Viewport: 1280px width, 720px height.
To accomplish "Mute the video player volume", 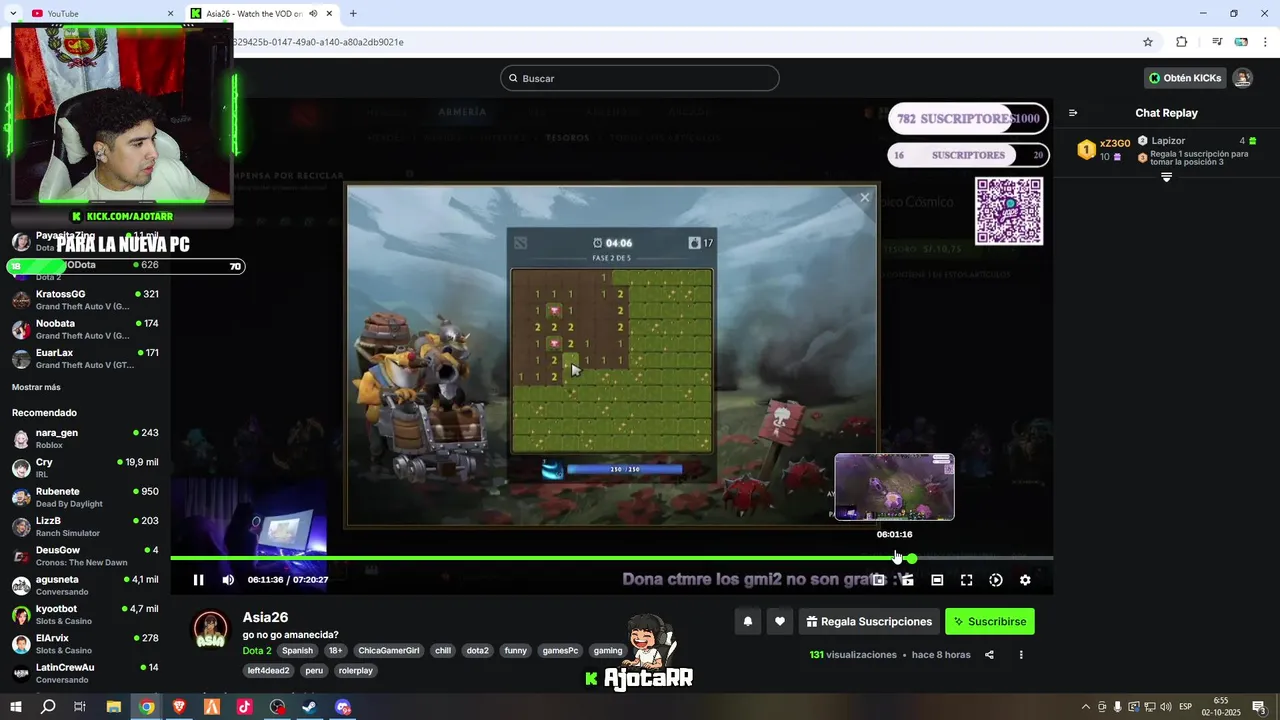I will 228,580.
